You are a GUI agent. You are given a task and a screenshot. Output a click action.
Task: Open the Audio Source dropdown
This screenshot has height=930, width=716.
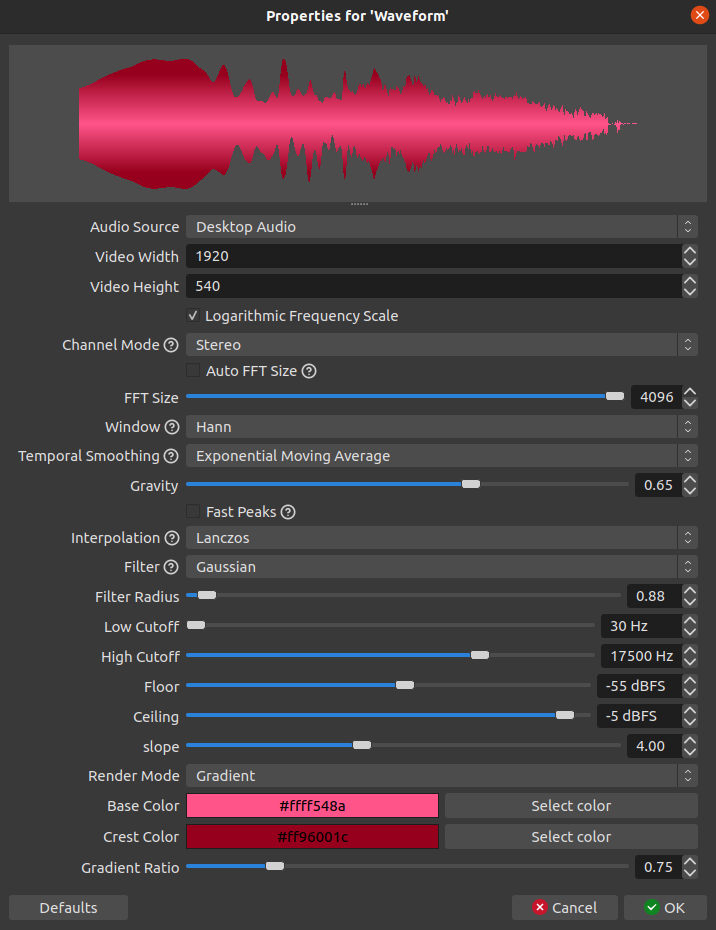(x=441, y=227)
